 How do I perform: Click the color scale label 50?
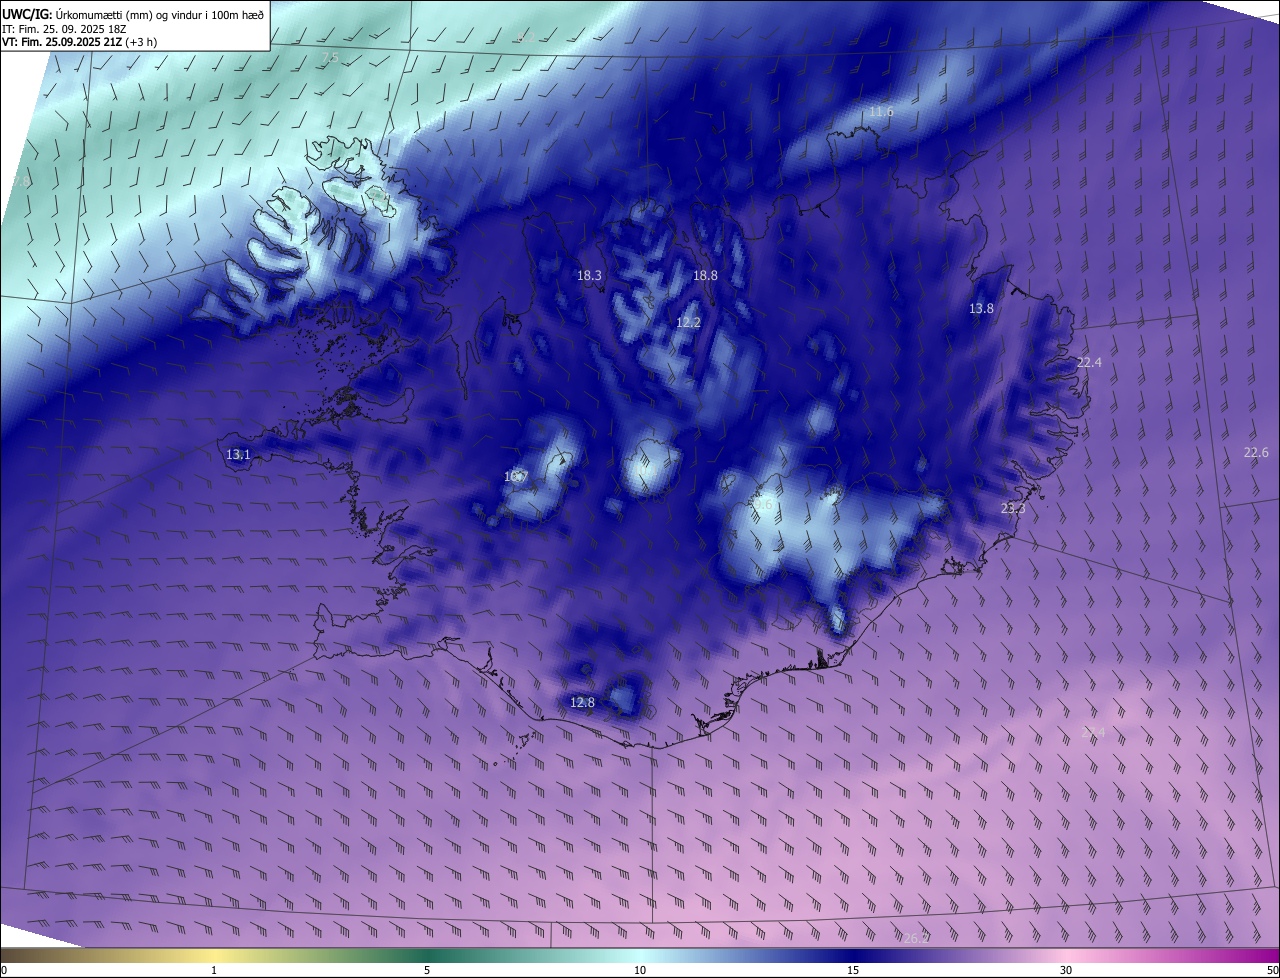(1272, 970)
